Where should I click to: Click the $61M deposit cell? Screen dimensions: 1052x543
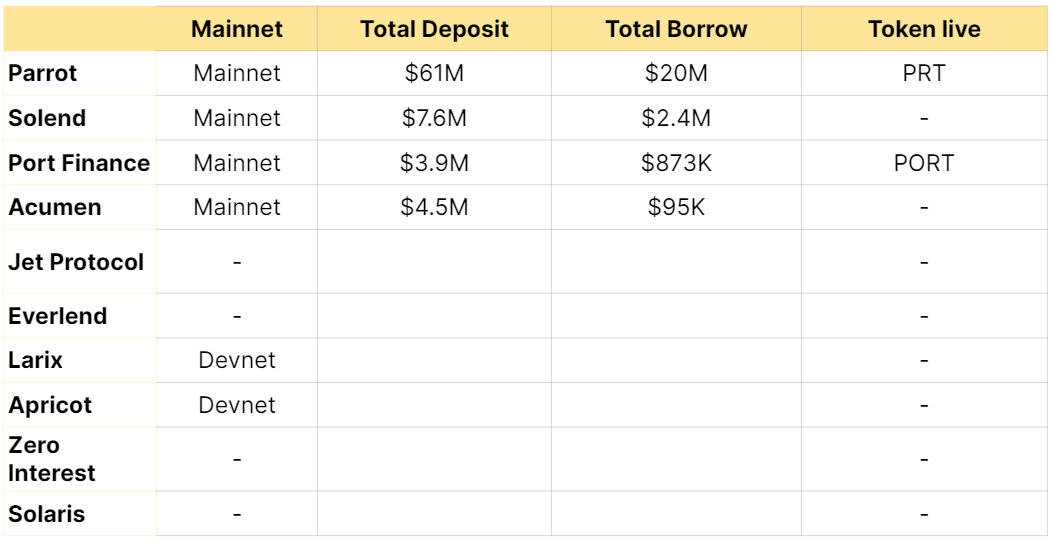pyautogui.click(x=434, y=73)
